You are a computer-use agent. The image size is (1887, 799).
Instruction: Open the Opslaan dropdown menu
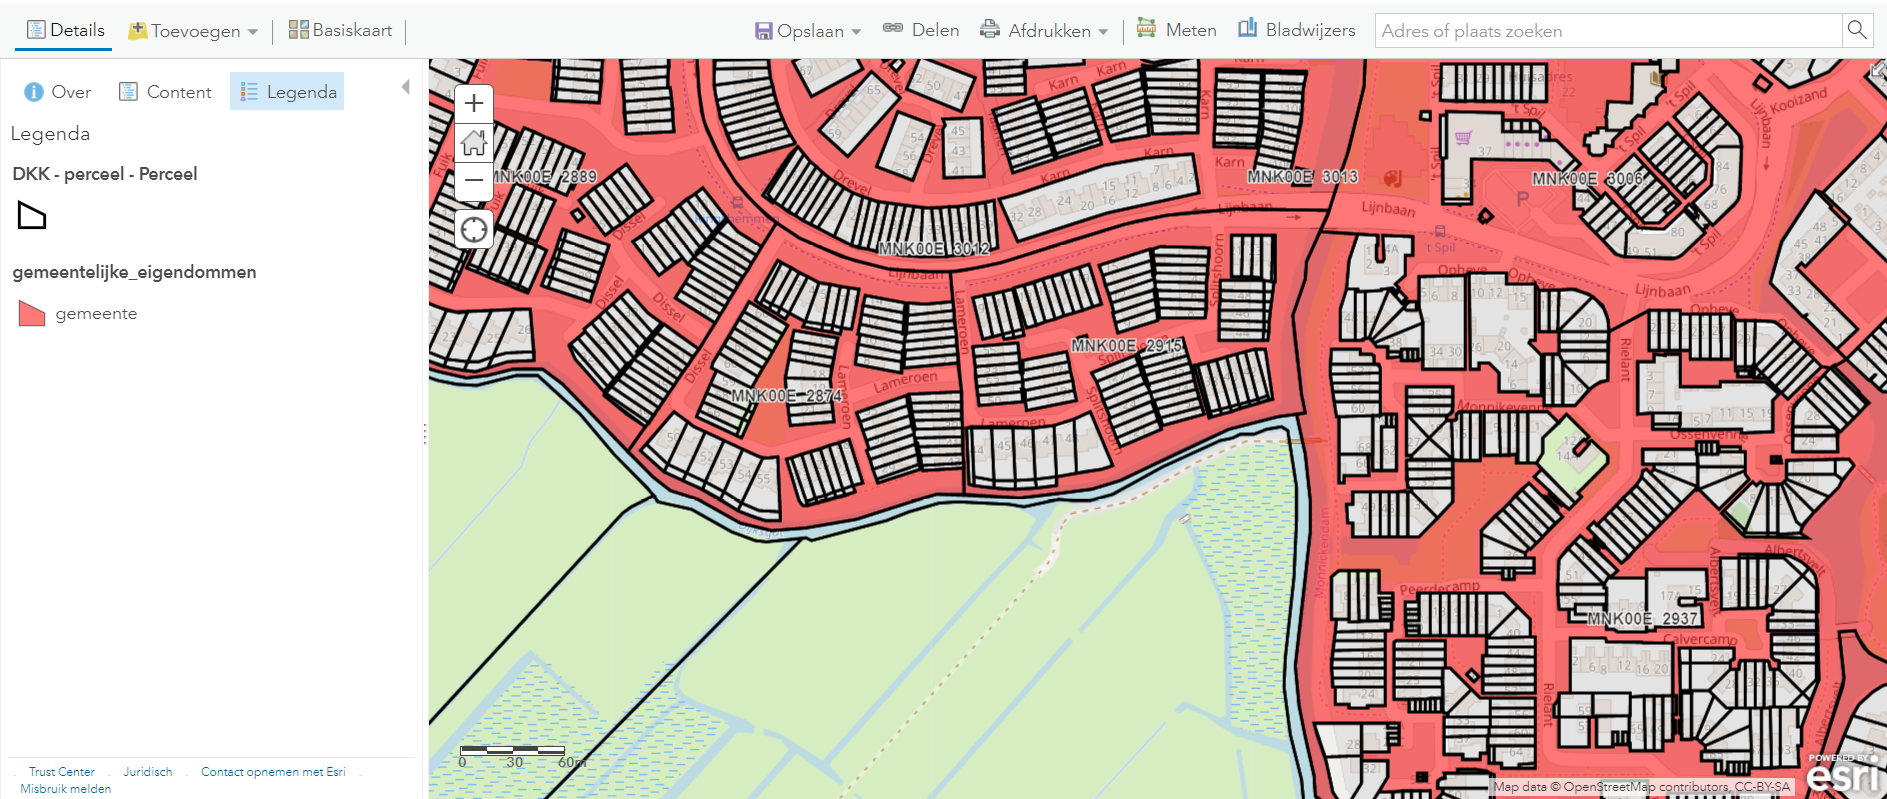tap(808, 31)
